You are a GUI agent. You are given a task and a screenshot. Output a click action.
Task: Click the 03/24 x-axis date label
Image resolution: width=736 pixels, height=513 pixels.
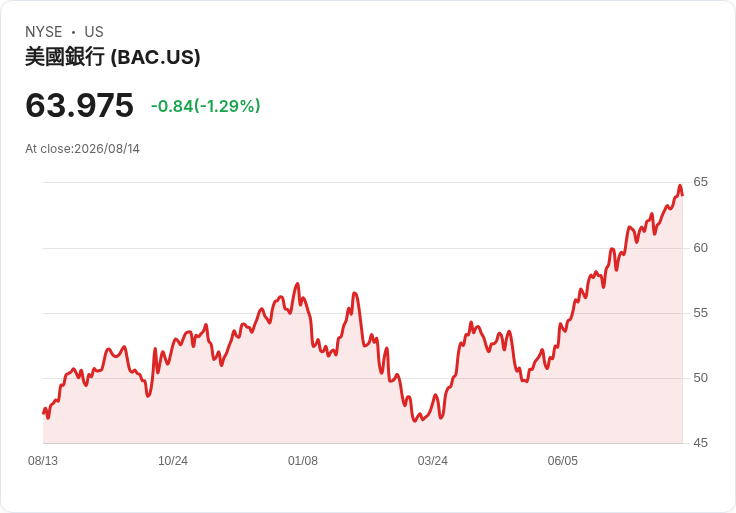432,461
